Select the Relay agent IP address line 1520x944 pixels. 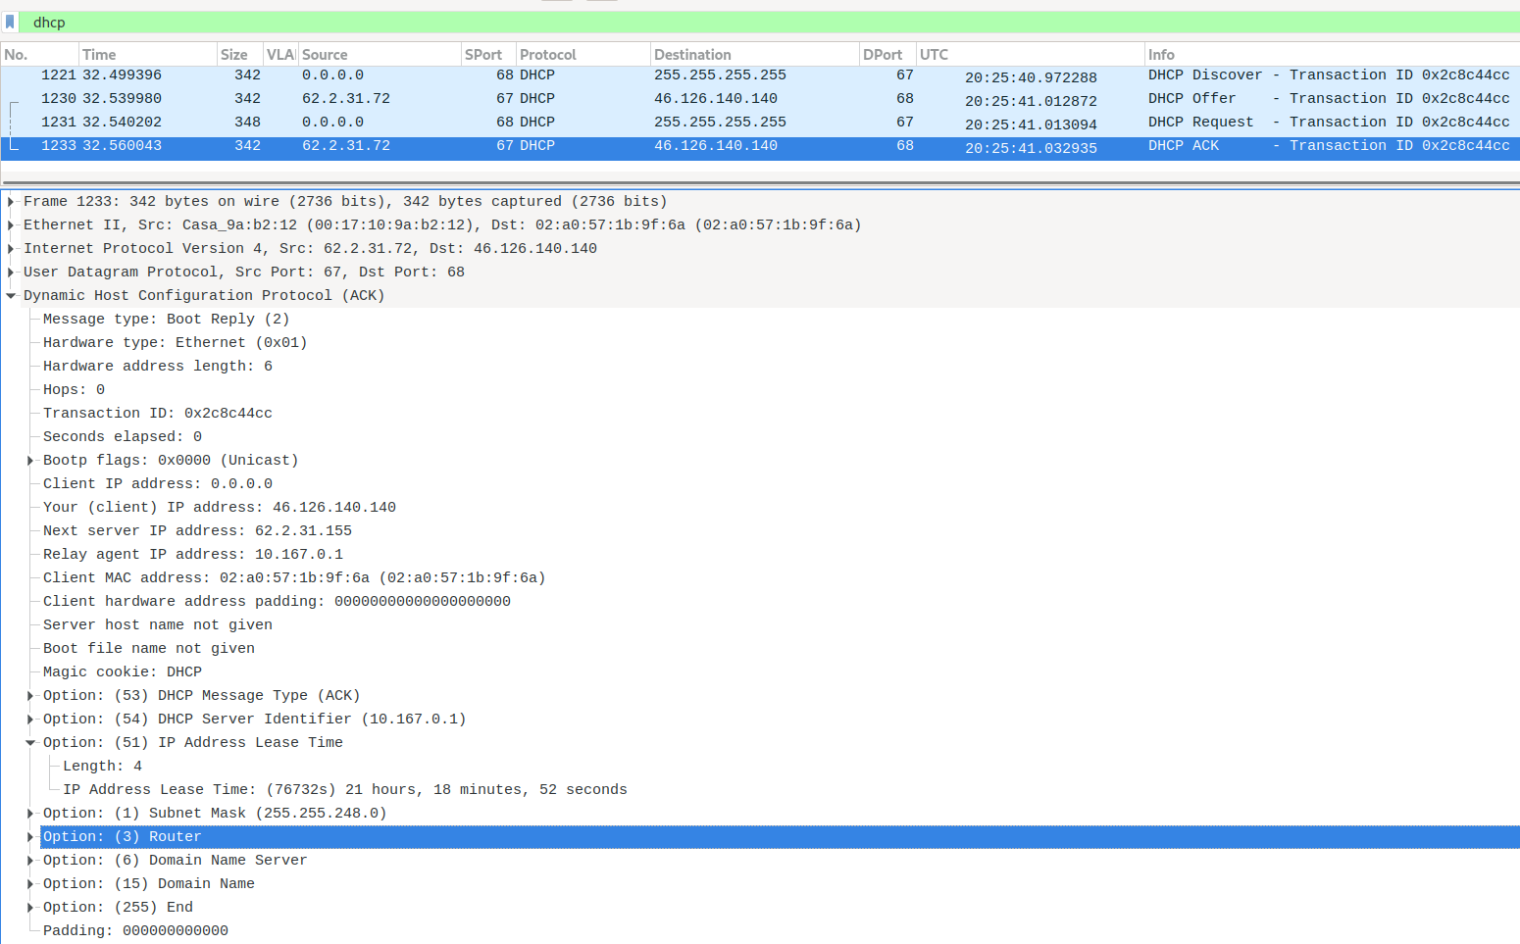tap(192, 554)
